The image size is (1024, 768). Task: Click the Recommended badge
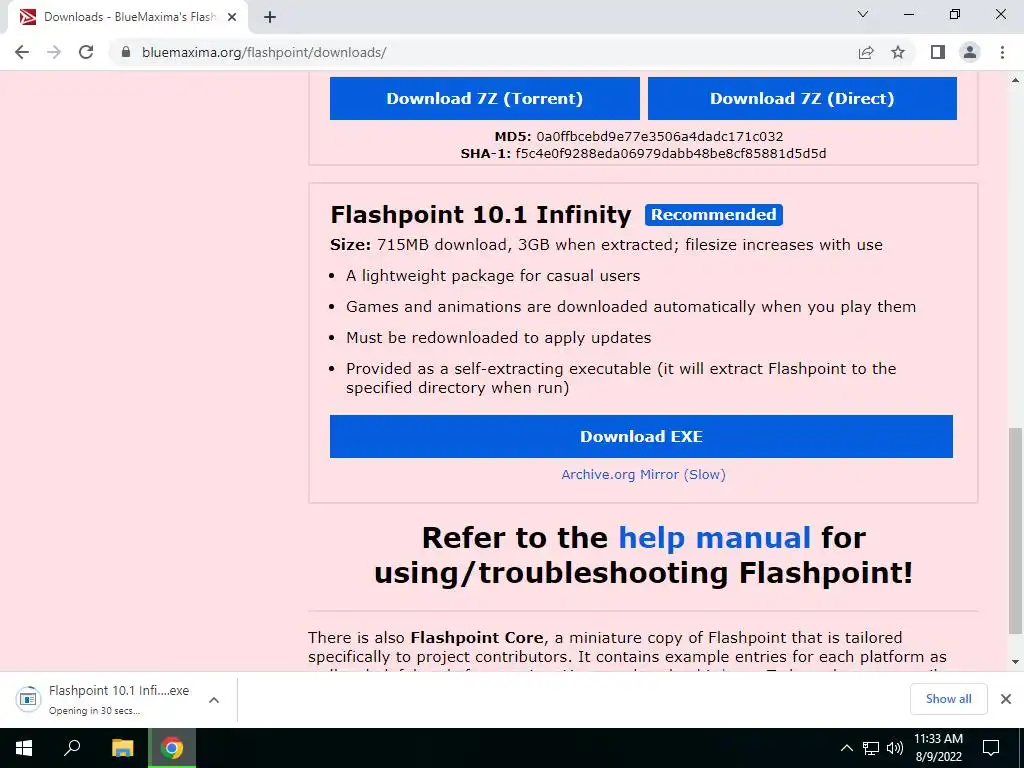[x=714, y=215]
